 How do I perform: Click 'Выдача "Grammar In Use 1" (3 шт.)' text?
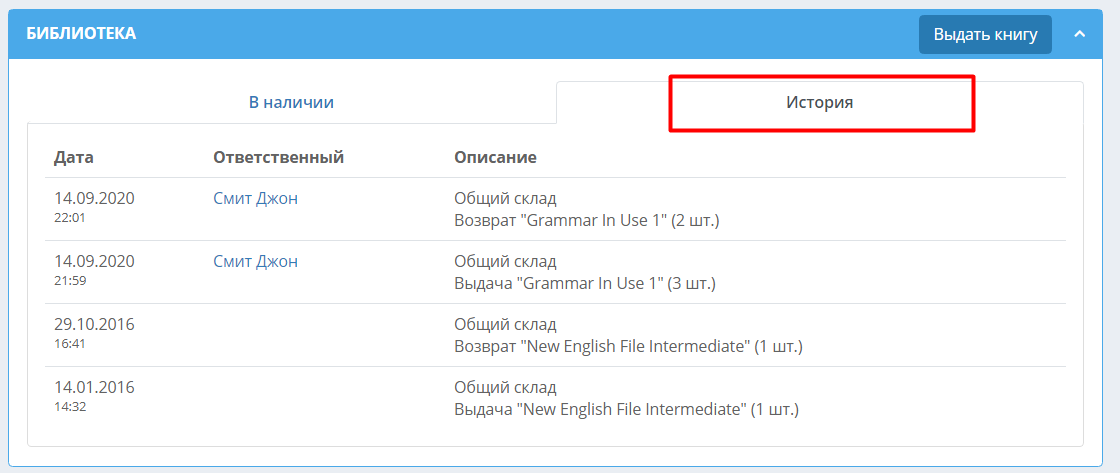coord(585,284)
